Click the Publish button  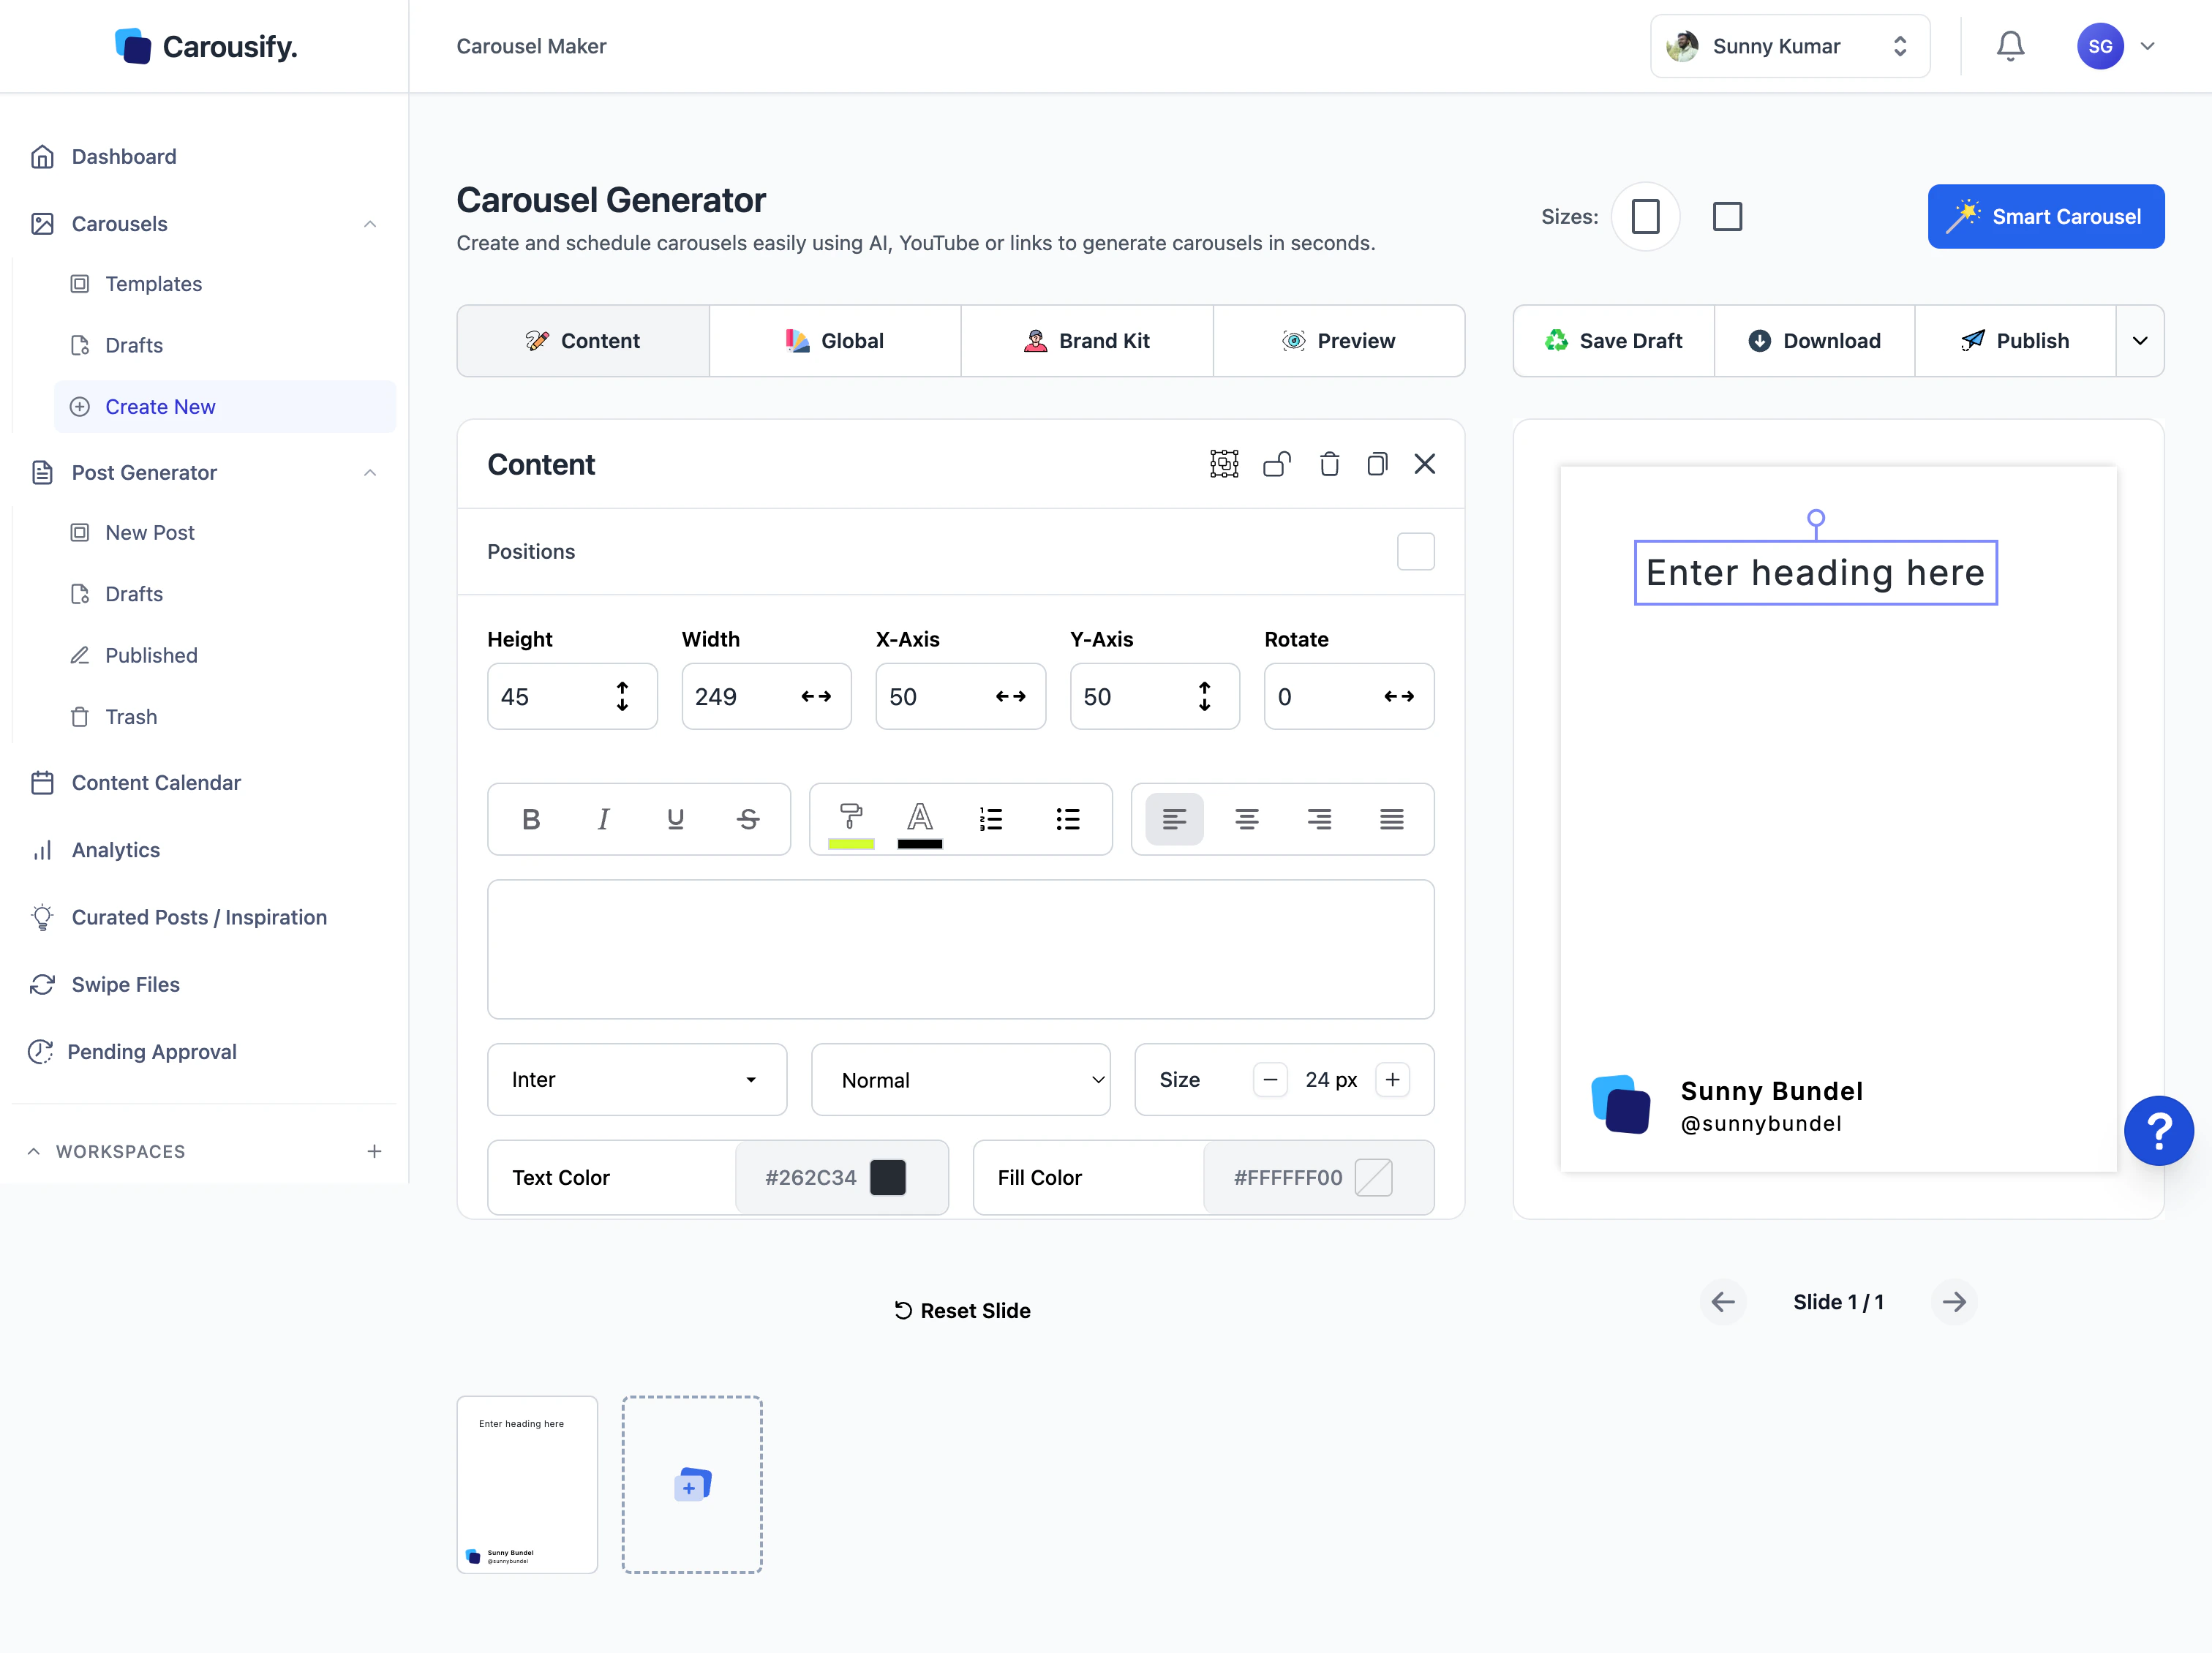point(2015,341)
